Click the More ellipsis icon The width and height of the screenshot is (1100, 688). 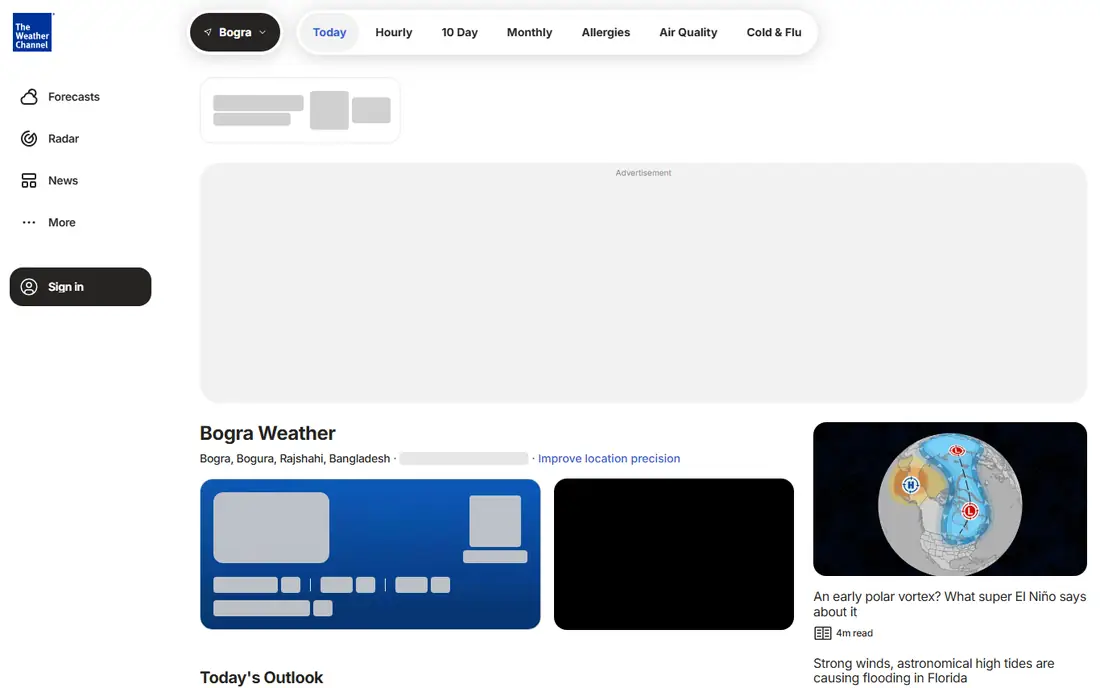(29, 222)
